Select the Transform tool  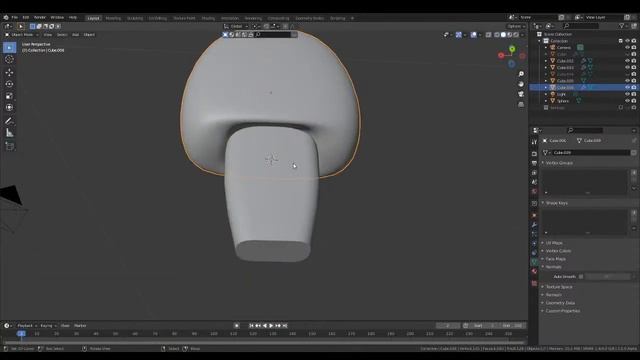click(x=9, y=108)
